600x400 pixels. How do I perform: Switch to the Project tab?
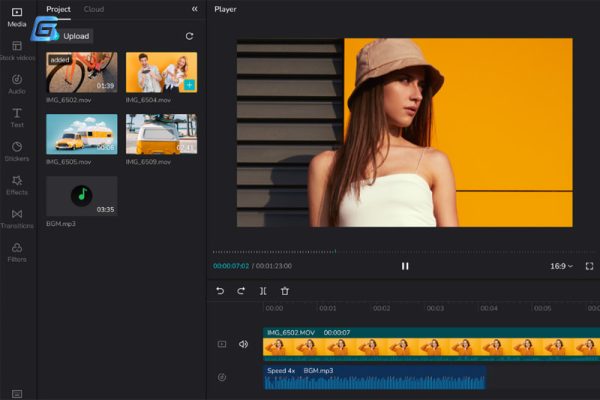tap(58, 9)
